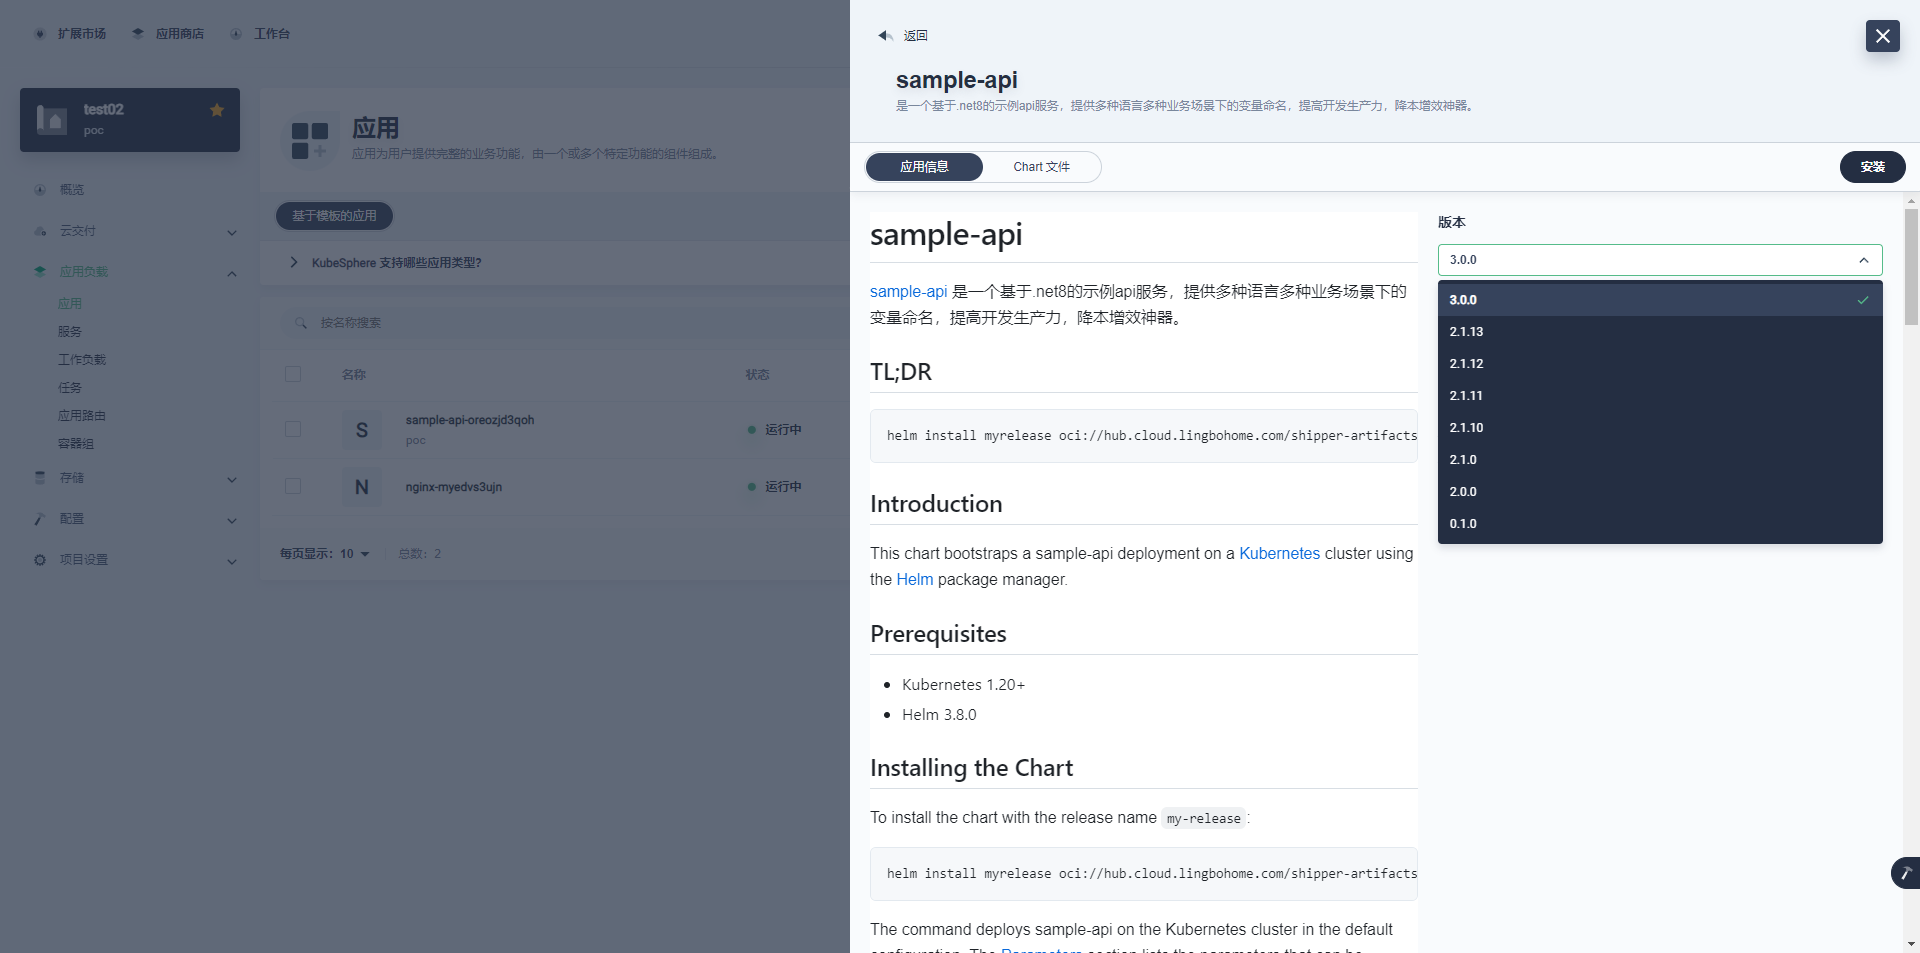Viewport: 1920px width, 953px height.
Task: Close the sample-api detail panel
Action: point(1882,36)
